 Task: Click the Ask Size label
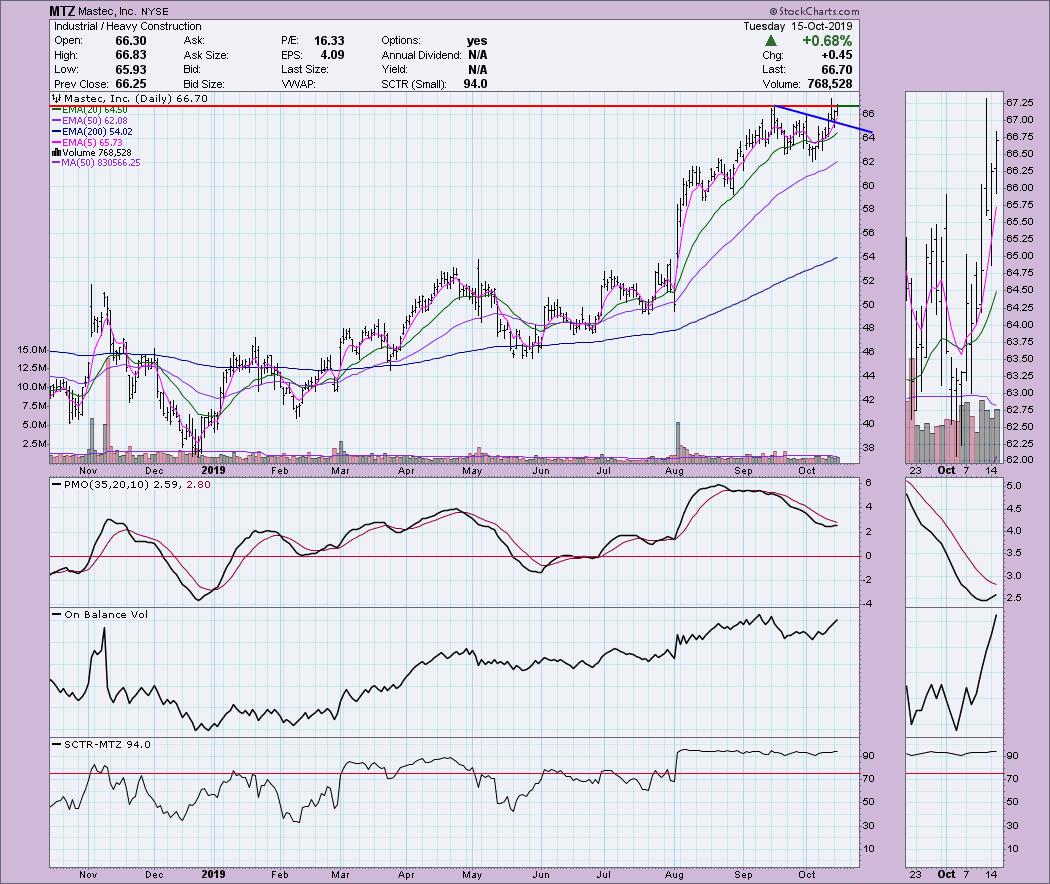click(x=206, y=55)
